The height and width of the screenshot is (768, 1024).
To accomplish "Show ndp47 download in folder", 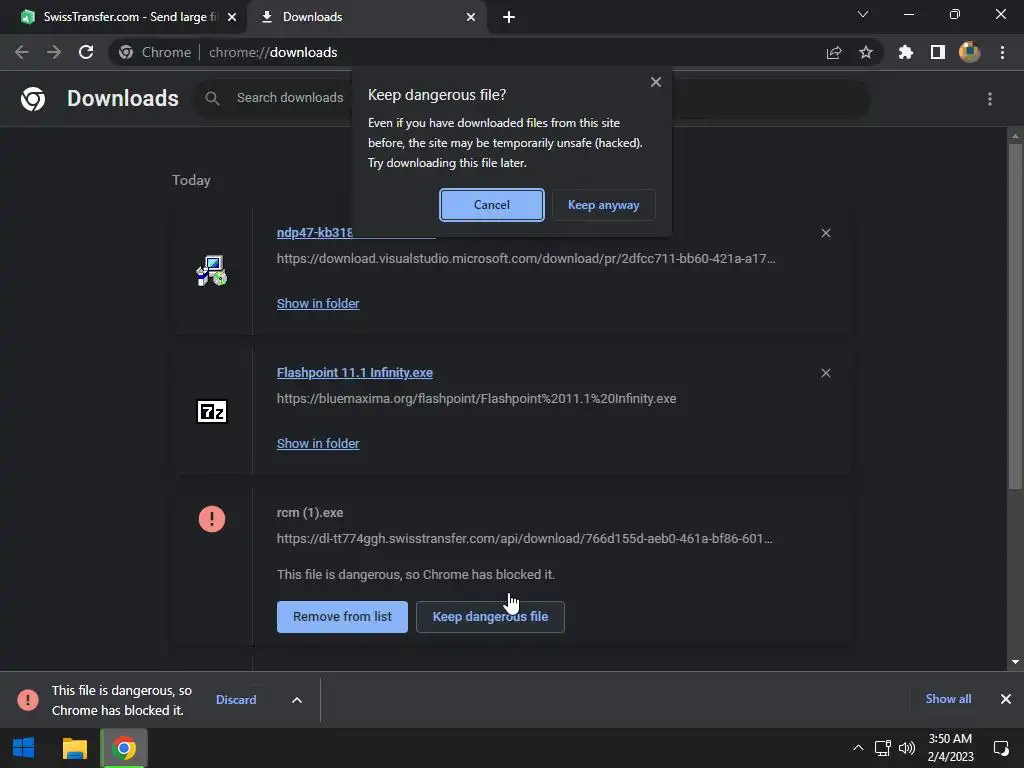I will coord(318,304).
